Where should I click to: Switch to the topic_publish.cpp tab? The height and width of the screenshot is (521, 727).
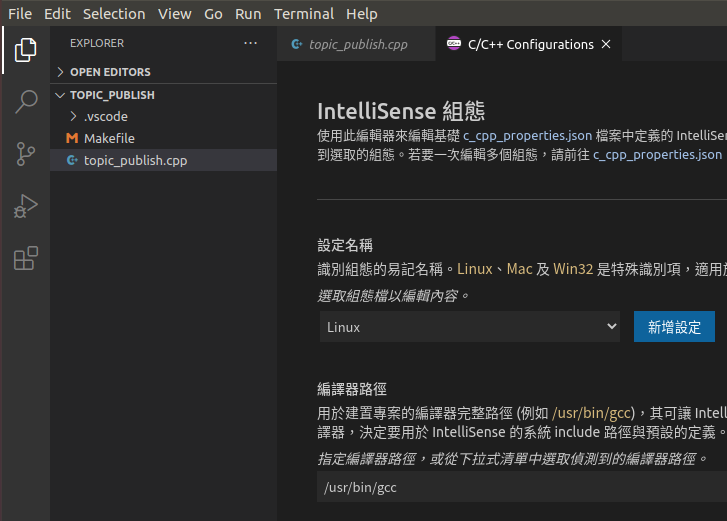click(356, 44)
